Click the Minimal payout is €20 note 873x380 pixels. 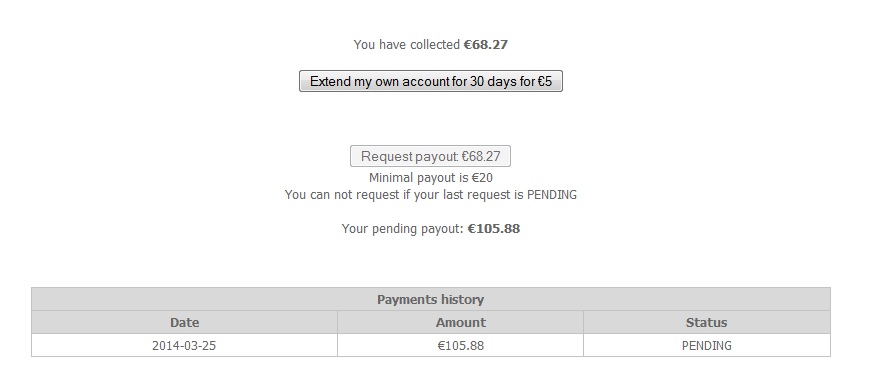point(430,178)
